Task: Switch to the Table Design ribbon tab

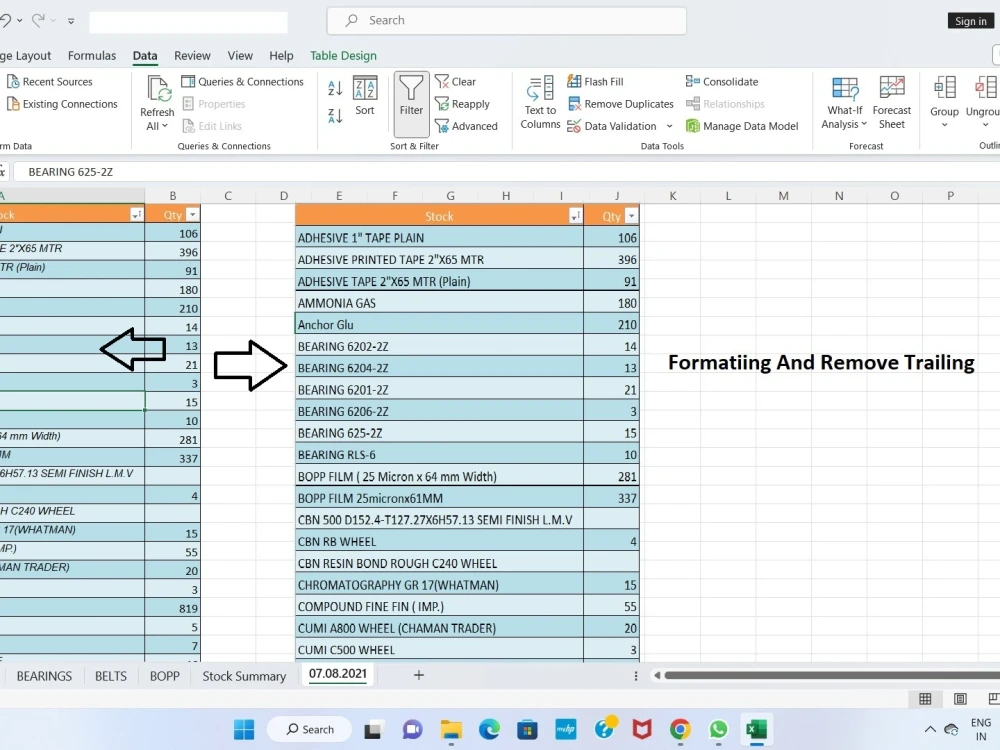Action: coord(343,55)
